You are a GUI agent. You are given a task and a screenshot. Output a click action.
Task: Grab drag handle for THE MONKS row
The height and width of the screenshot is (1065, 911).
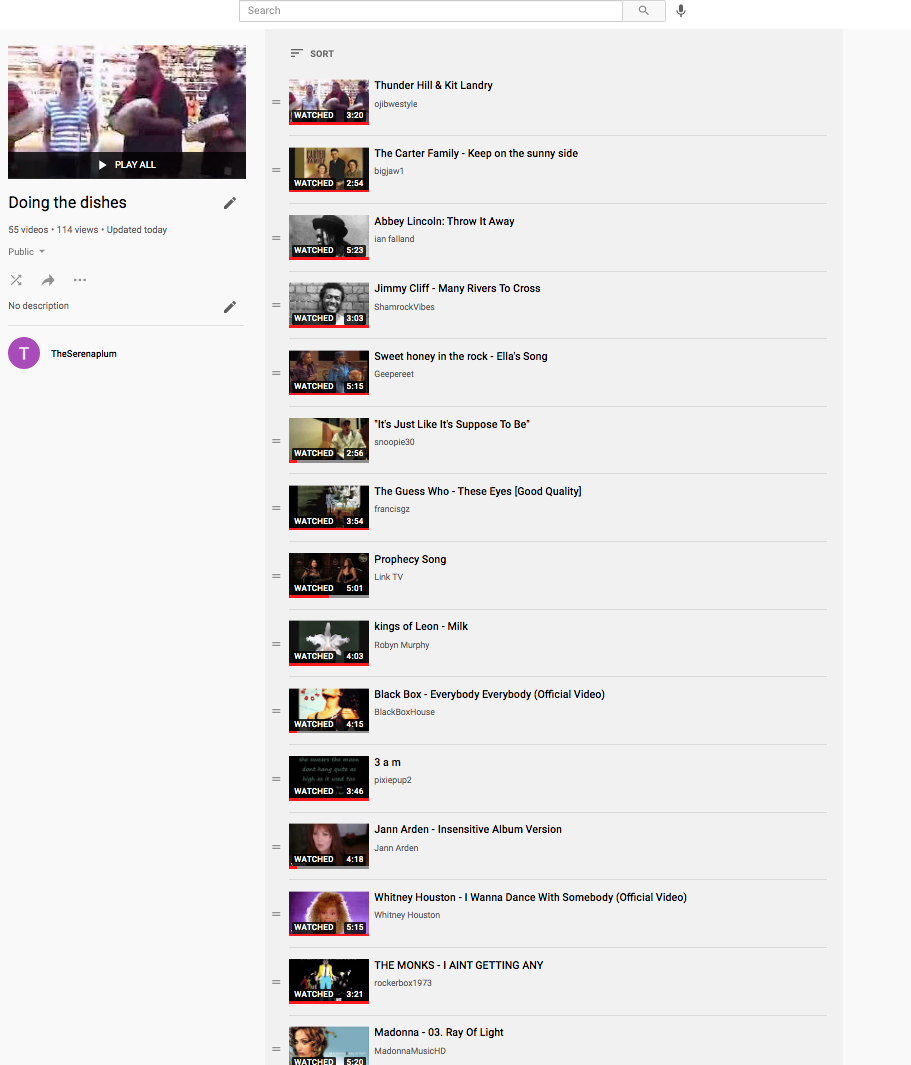[276, 982]
